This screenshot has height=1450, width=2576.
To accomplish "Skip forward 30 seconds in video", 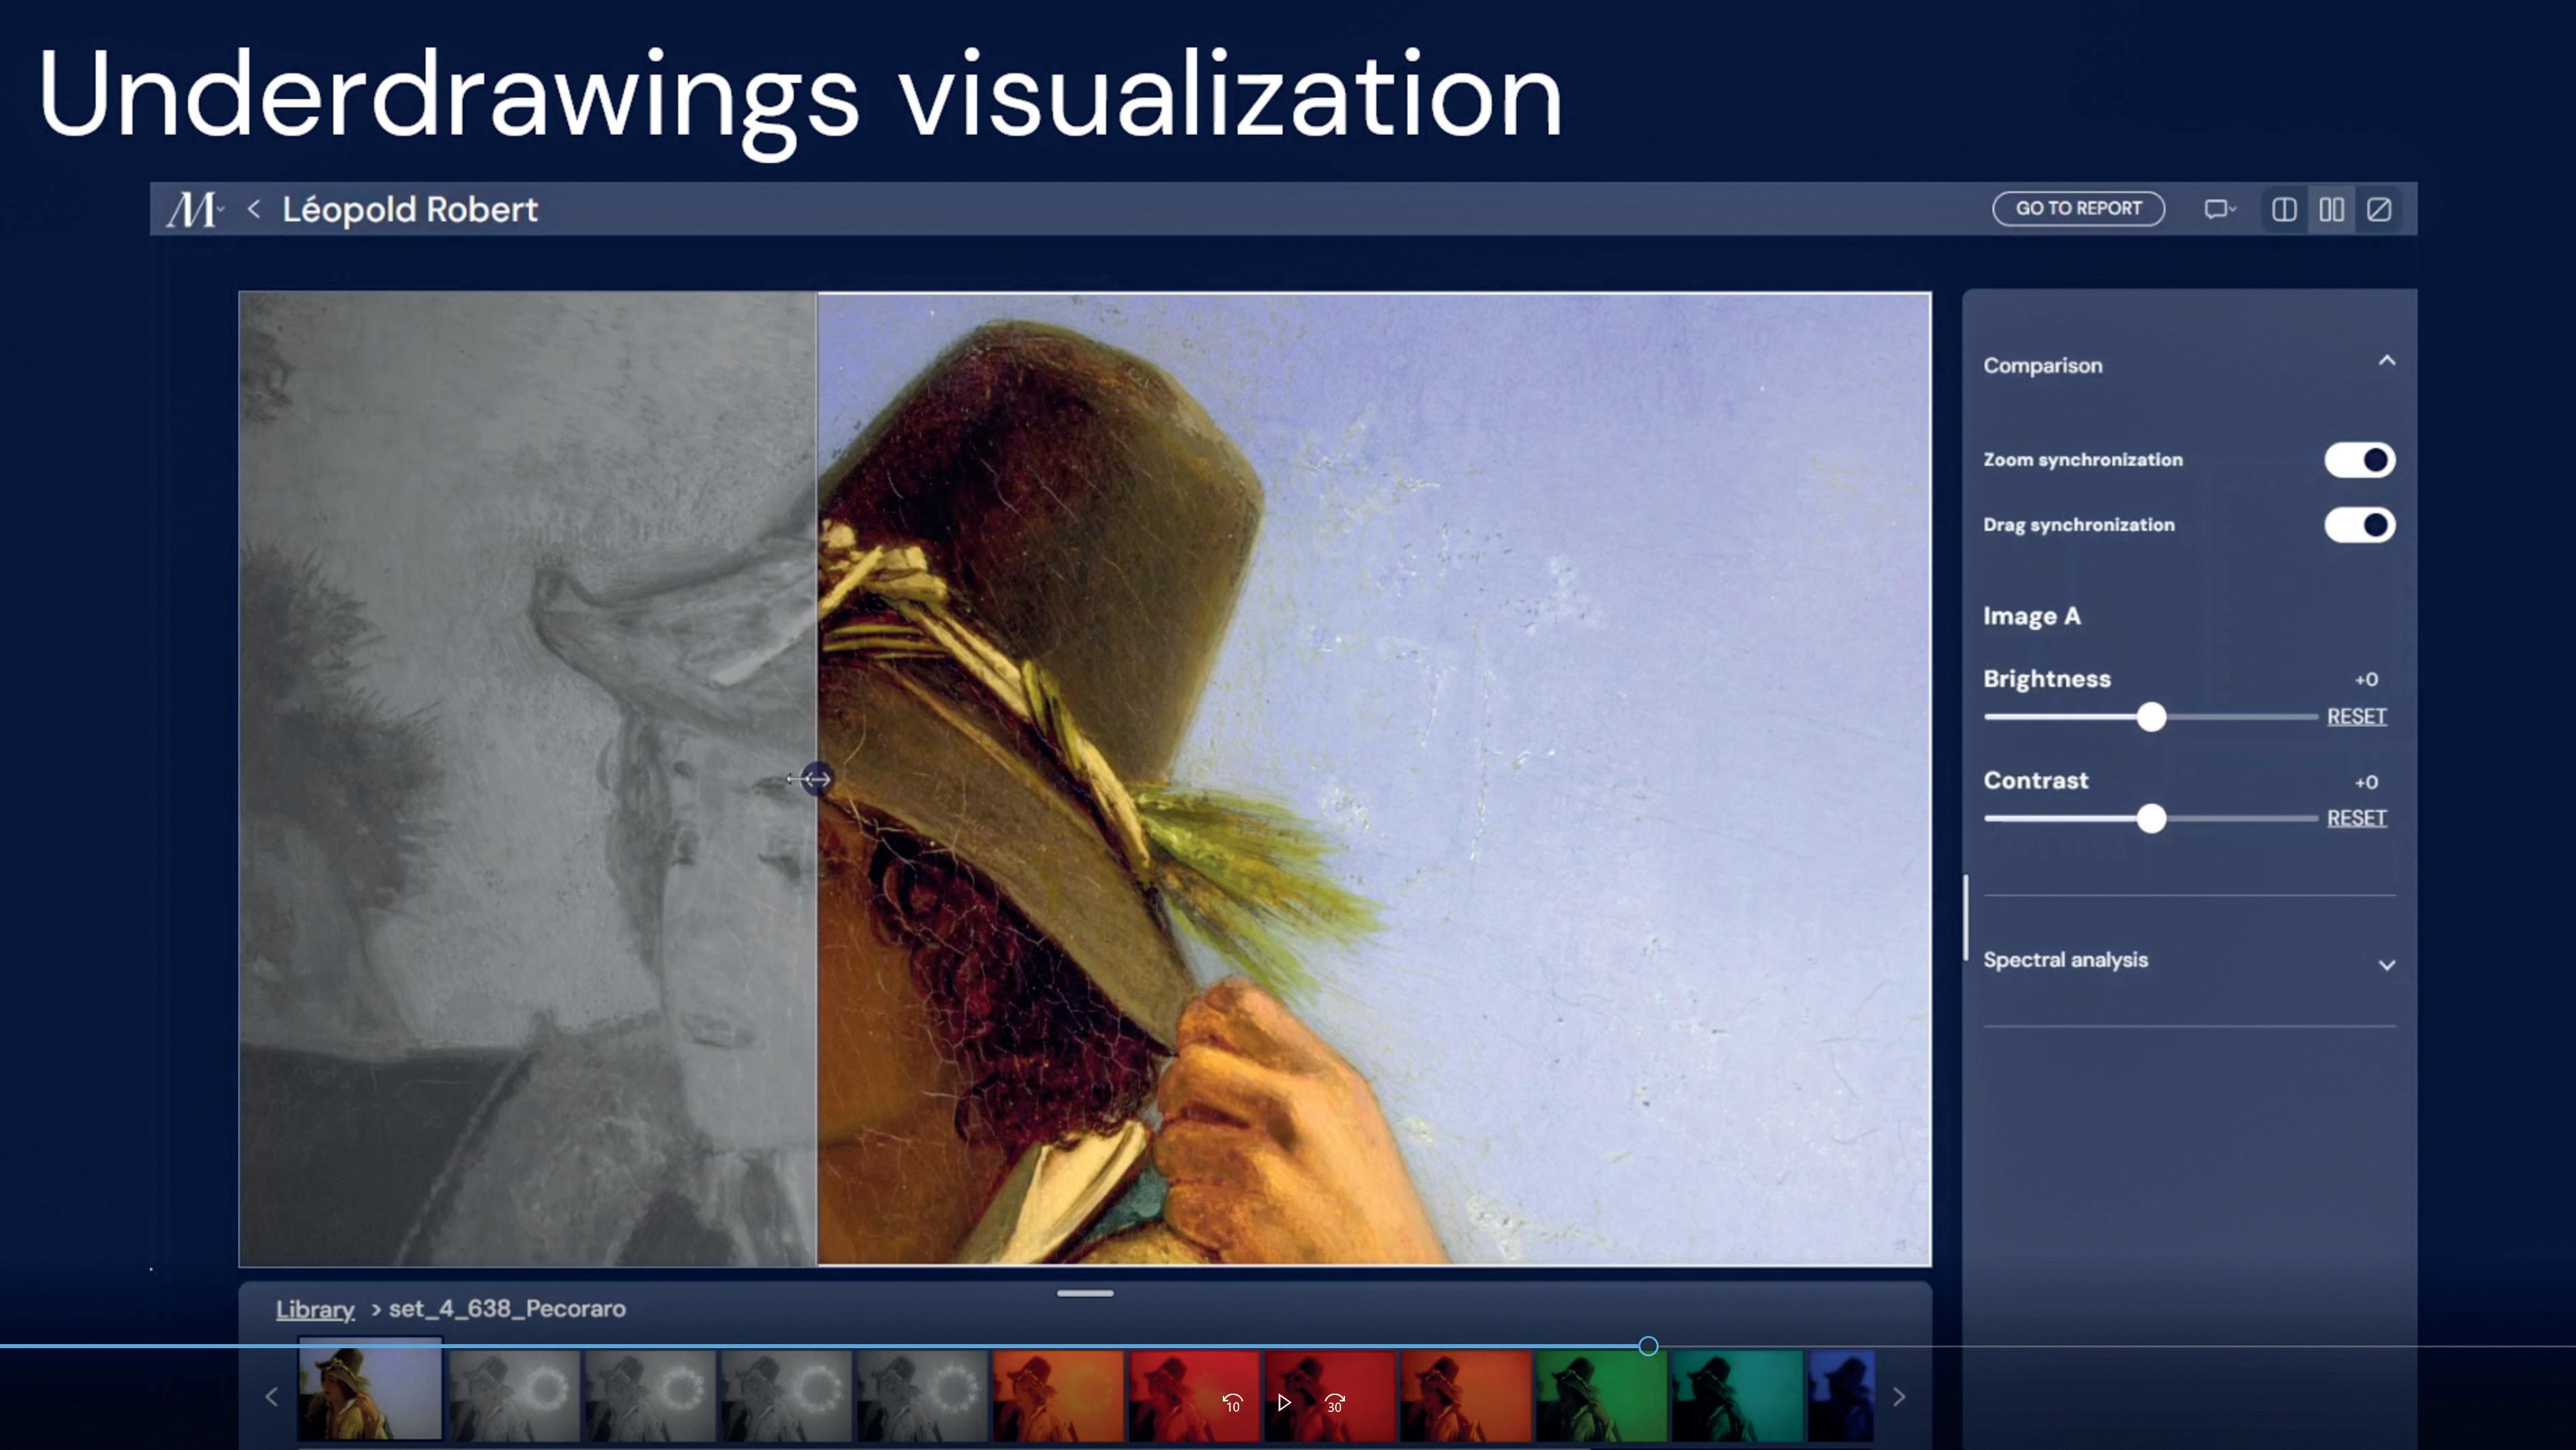I will click(1335, 1403).
